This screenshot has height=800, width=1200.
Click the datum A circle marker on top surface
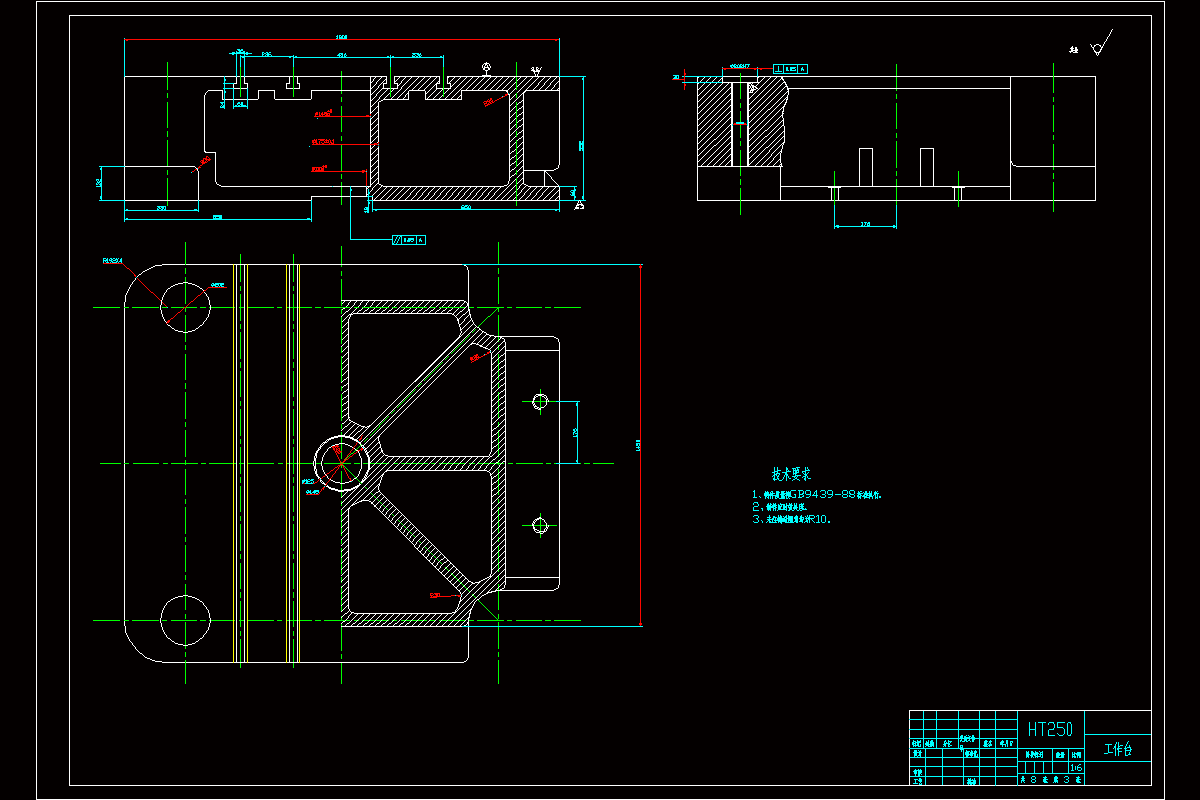[486, 67]
